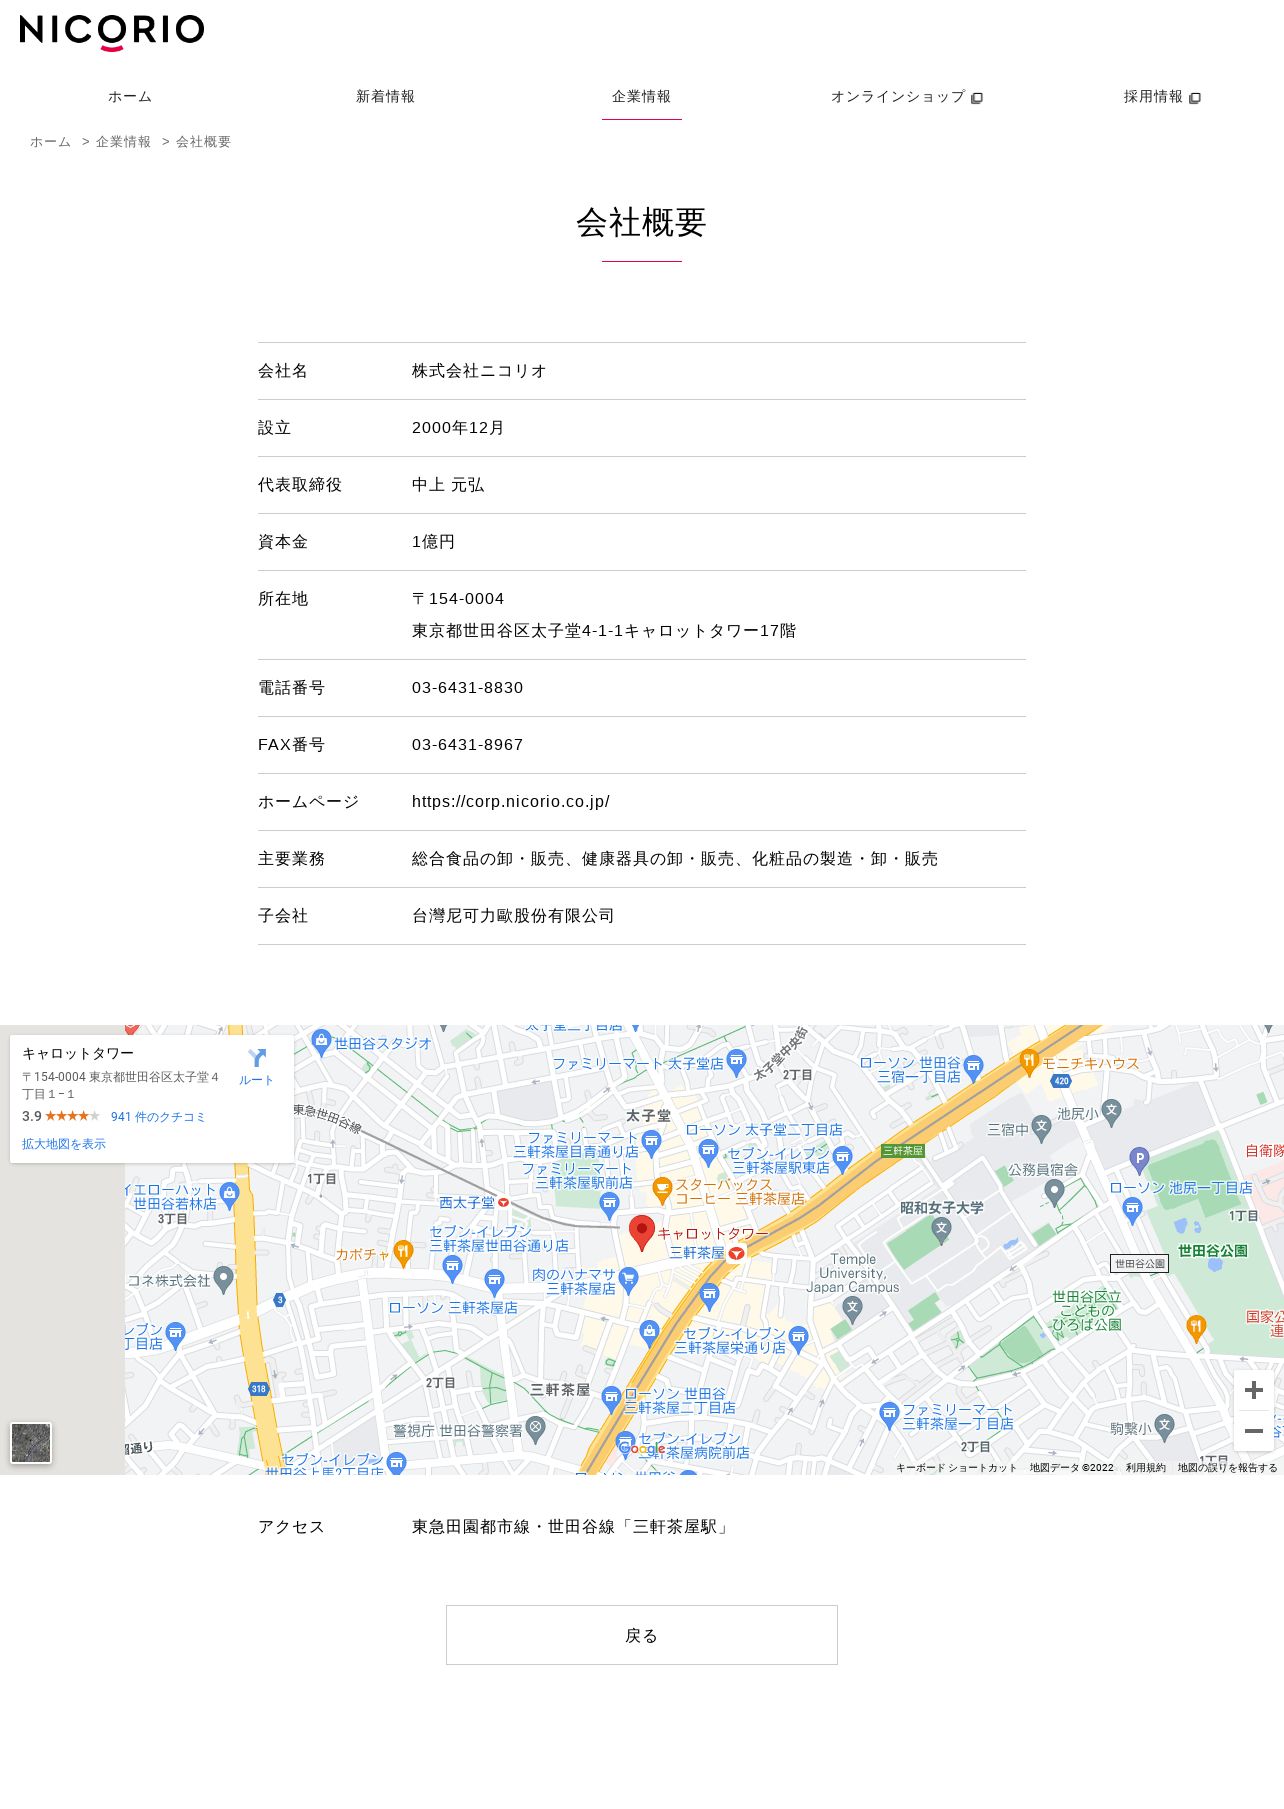Go to 企業情報 via breadcrumb
This screenshot has width=1284, height=1809.
click(x=123, y=142)
